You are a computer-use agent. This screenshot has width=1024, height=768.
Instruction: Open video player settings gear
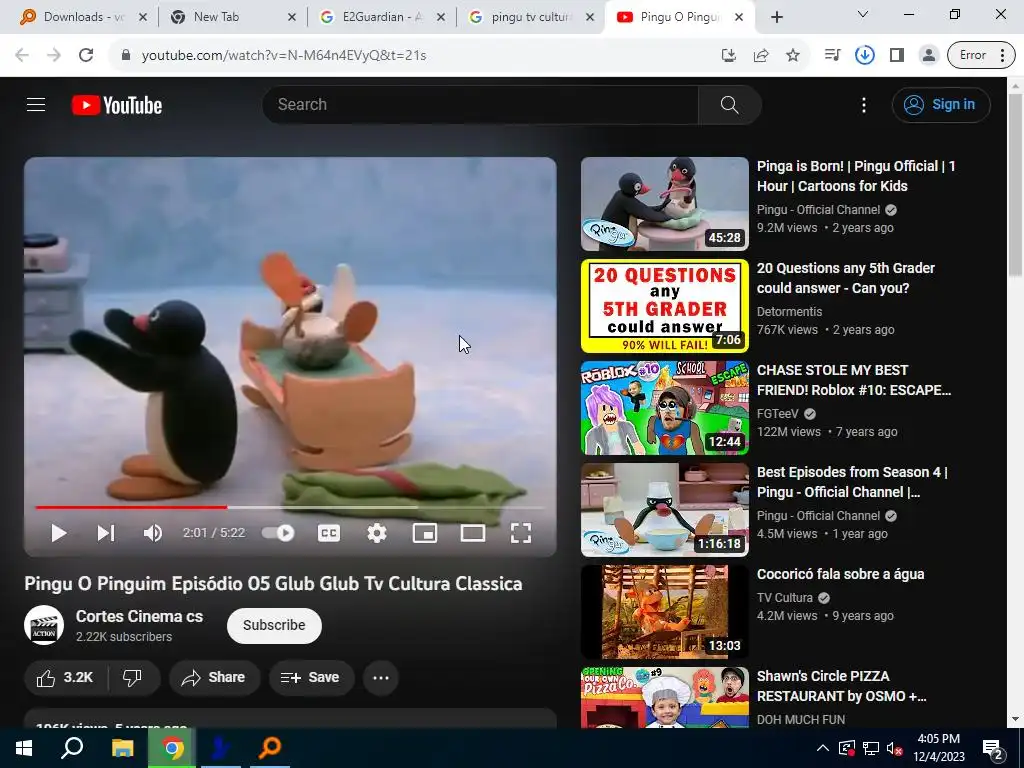[377, 533]
